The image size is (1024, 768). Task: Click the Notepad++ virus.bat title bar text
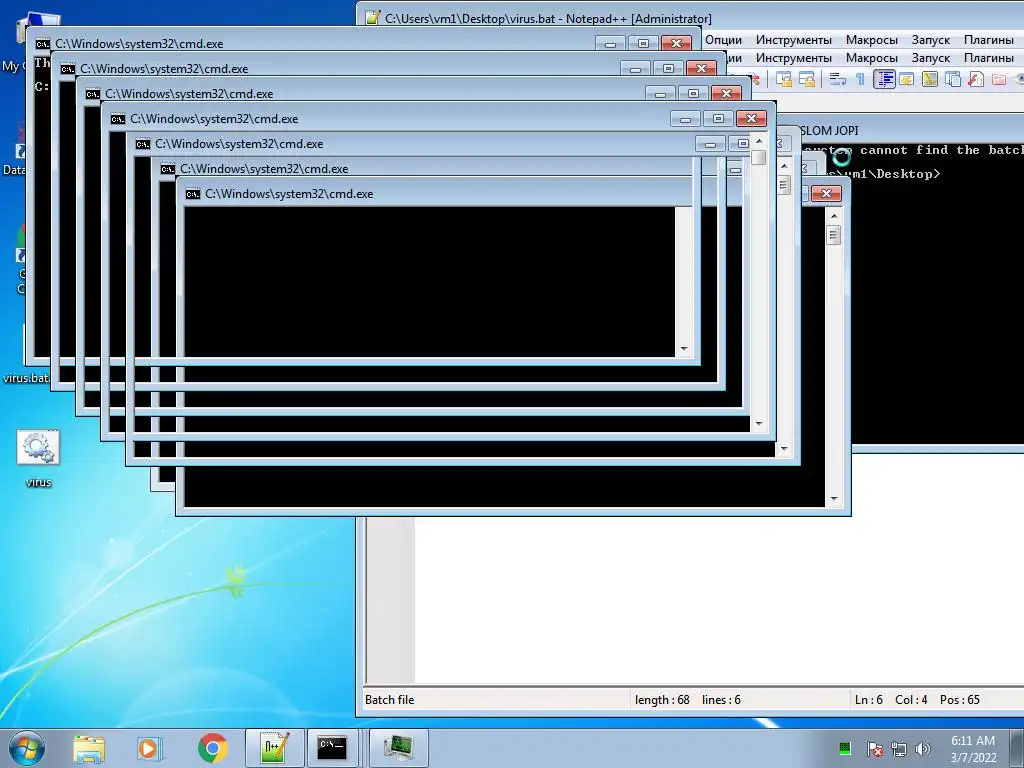[x=548, y=18]
